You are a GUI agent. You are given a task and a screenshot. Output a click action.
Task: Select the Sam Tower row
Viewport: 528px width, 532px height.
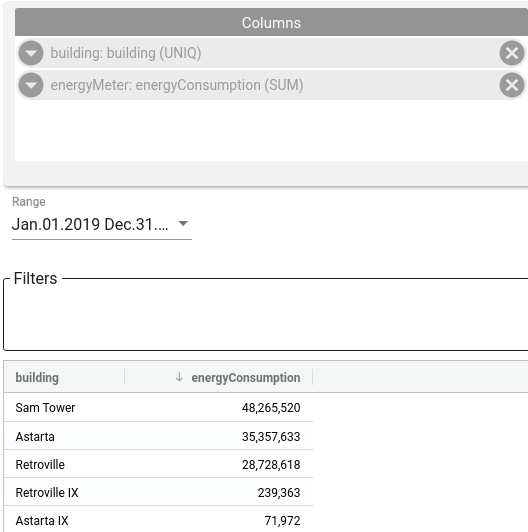158,407
